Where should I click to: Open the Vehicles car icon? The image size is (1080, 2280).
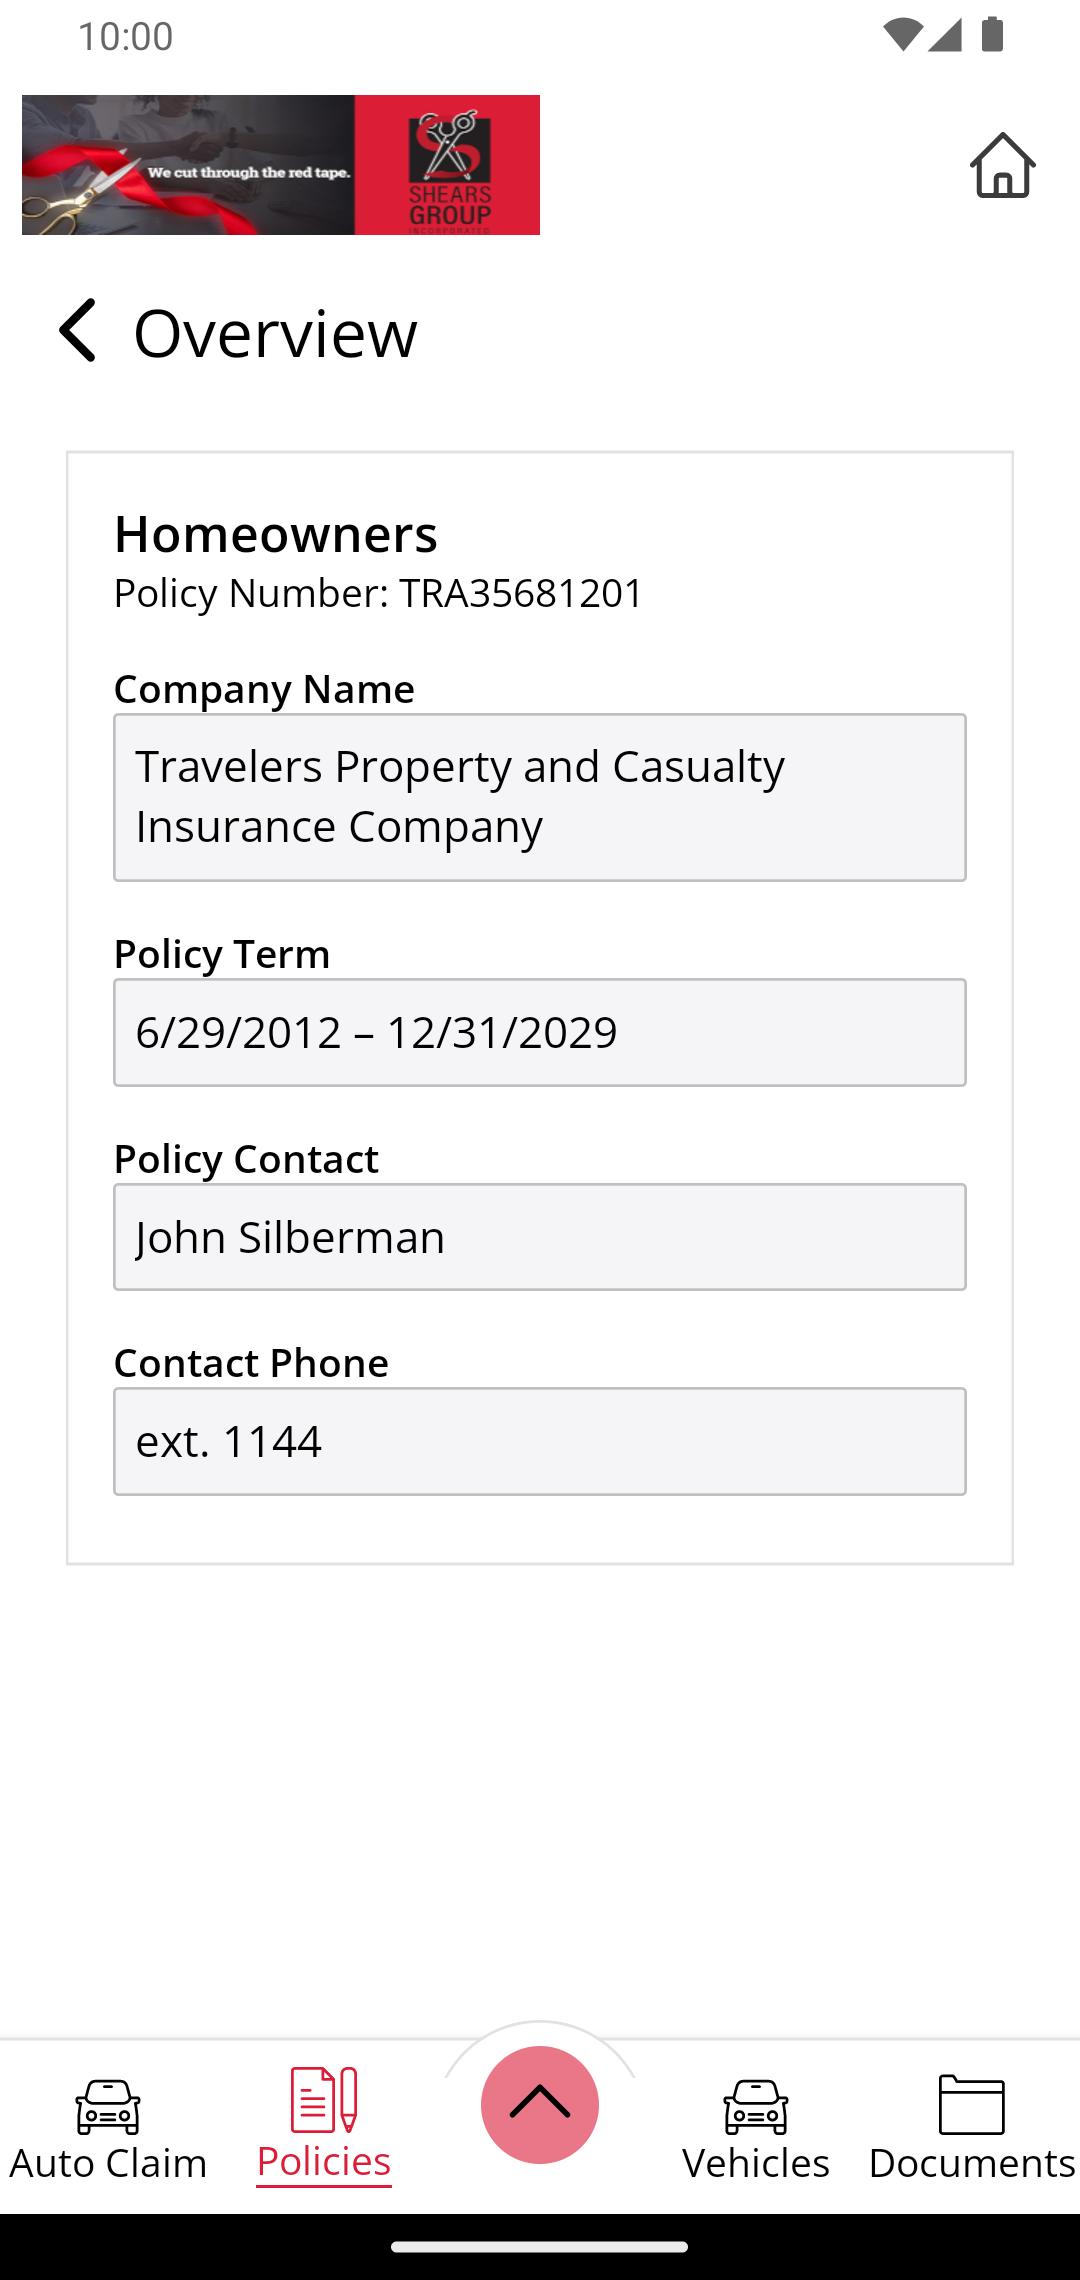tap(756, 2105)
